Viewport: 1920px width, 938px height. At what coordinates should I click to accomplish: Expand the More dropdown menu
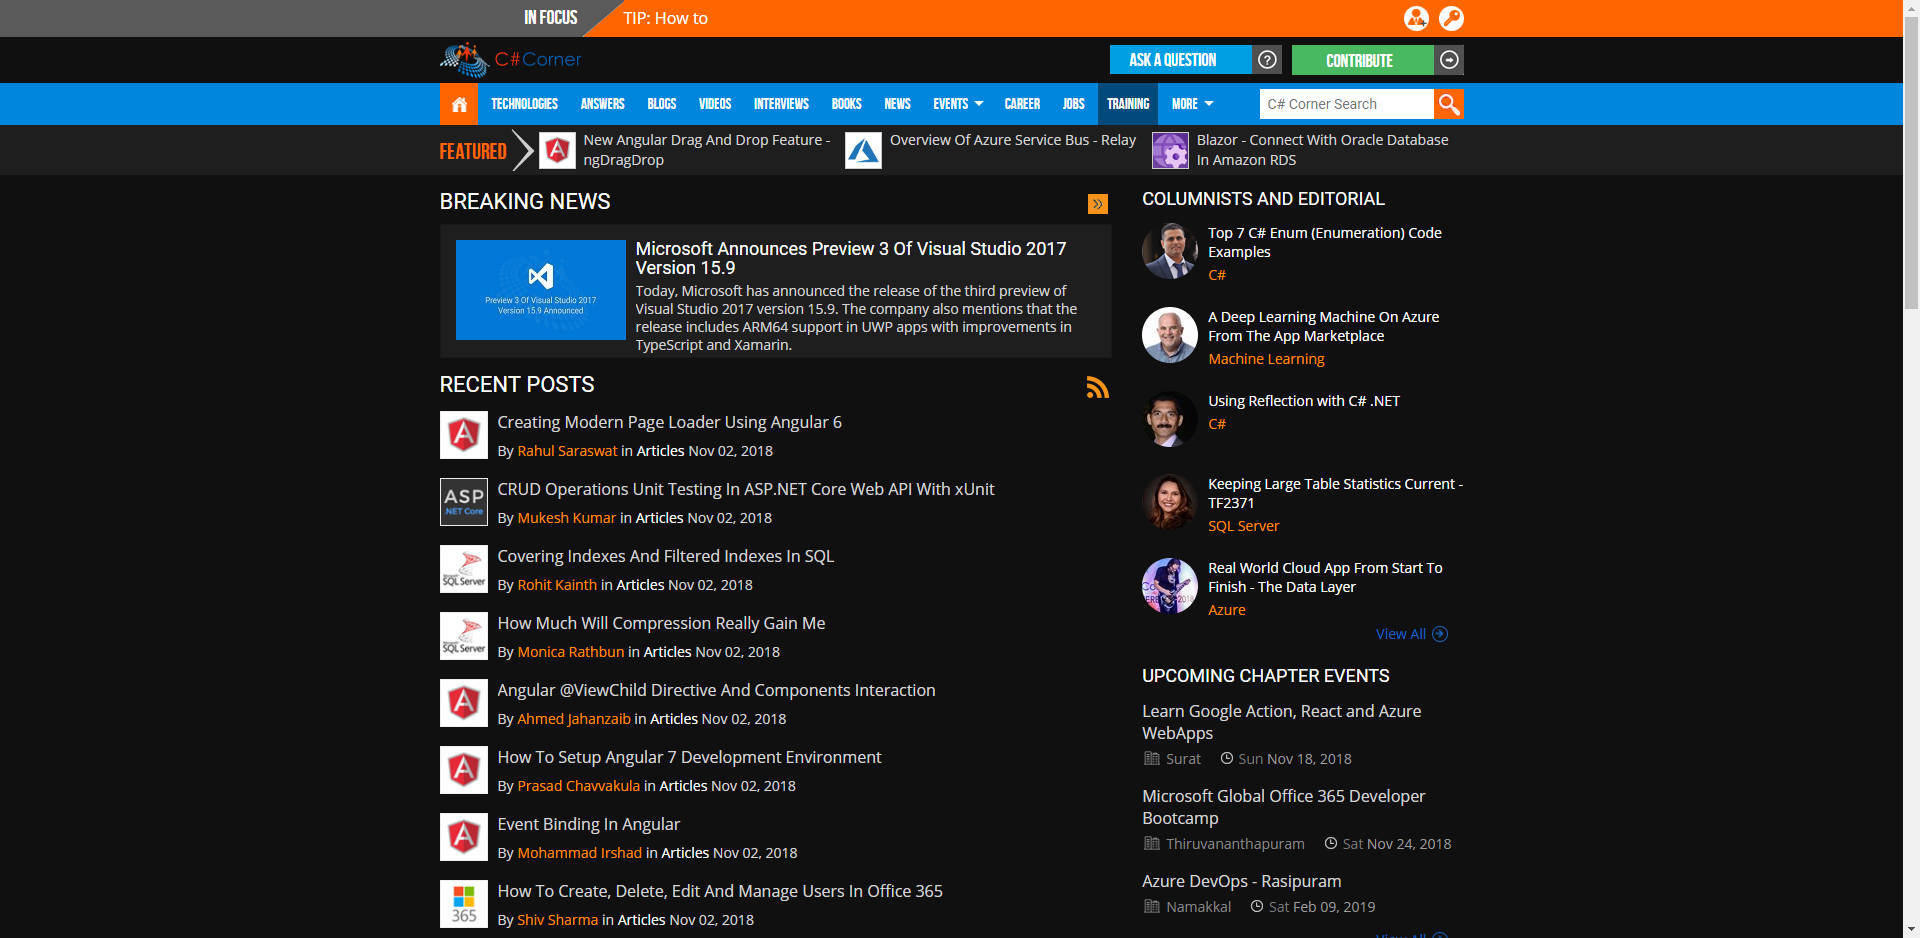point(1192,104)
